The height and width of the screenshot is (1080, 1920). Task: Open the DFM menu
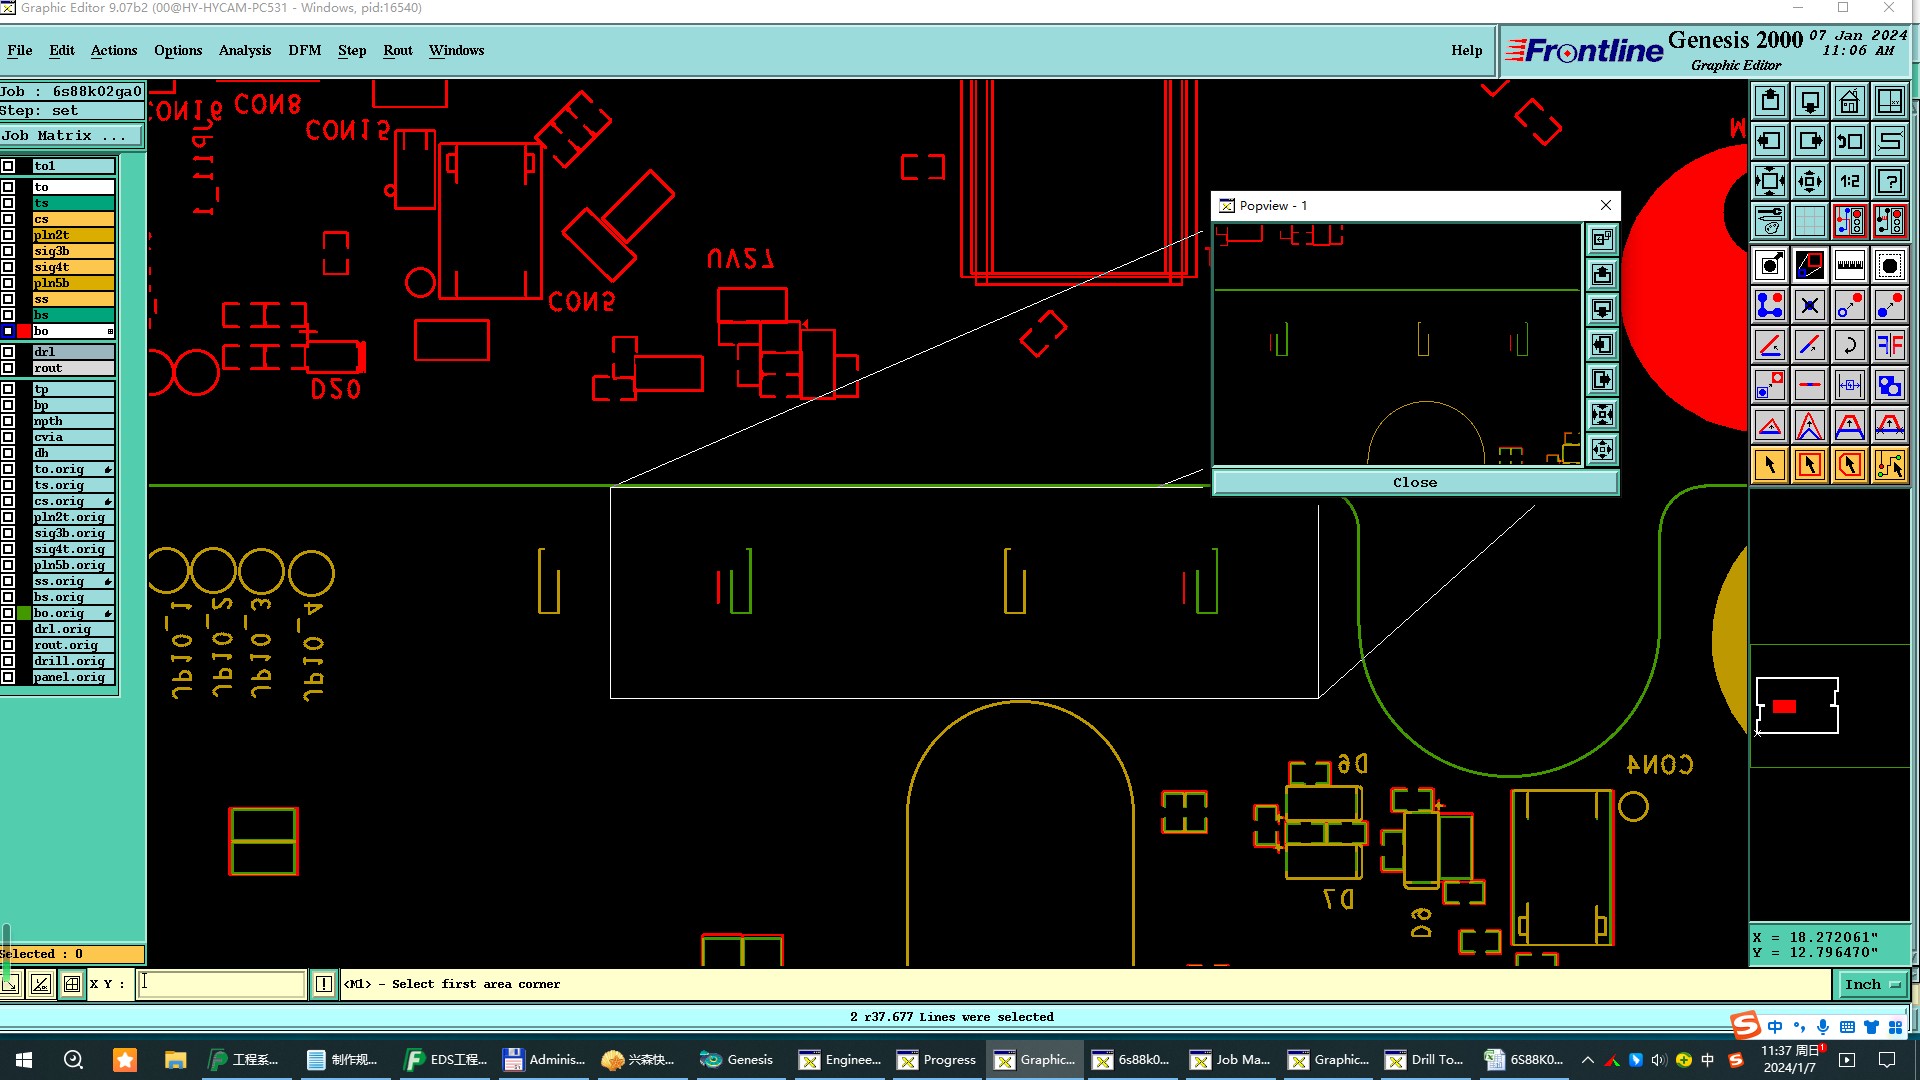pyautogui.click(x=304, y=50)
